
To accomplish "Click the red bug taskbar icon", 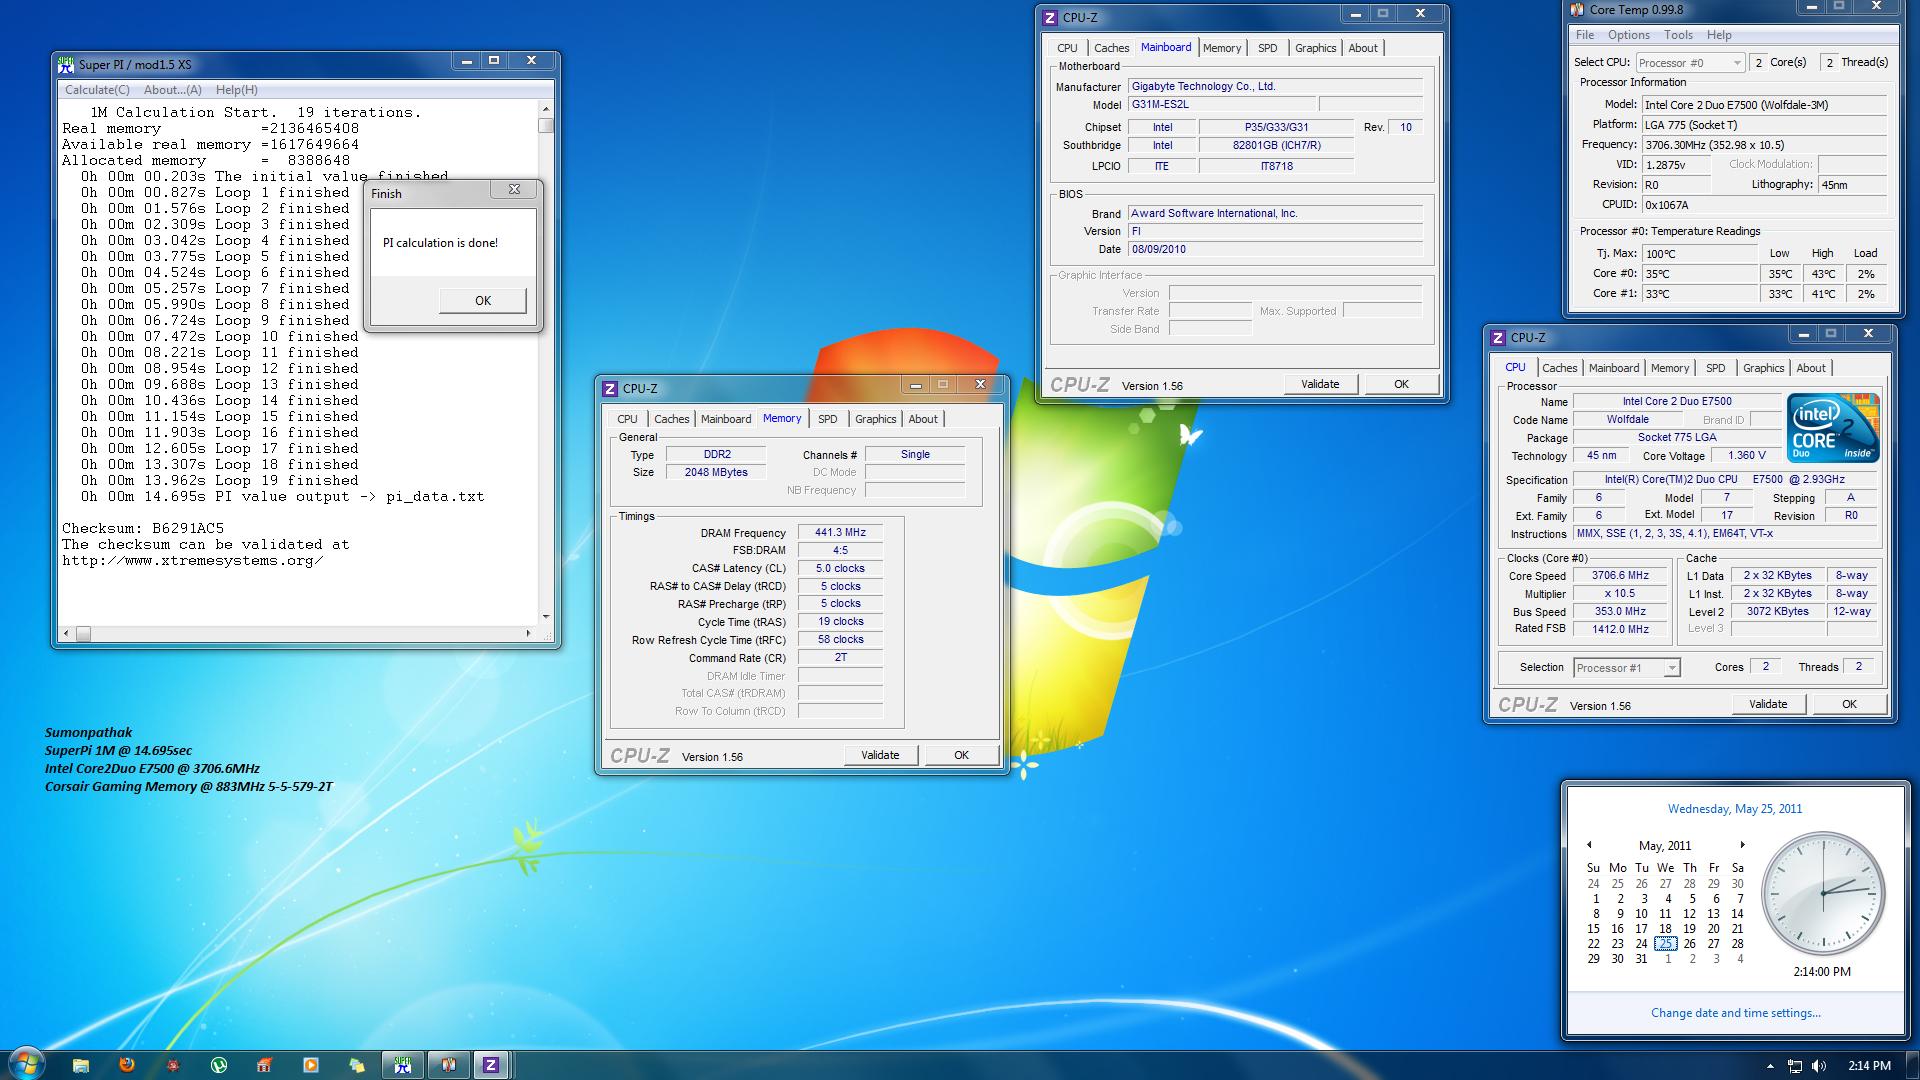I will tap(173, 1065).
